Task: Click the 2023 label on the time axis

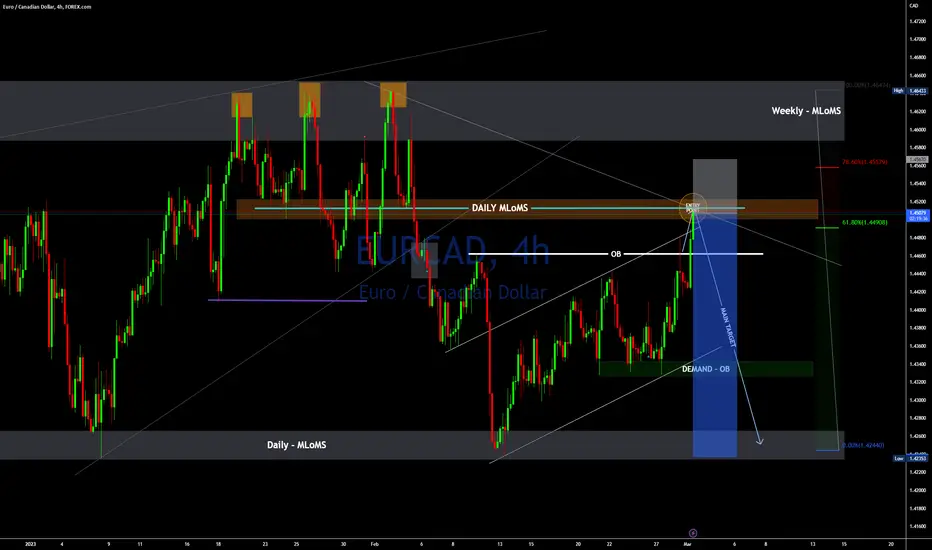Action: tap(30, 544)
